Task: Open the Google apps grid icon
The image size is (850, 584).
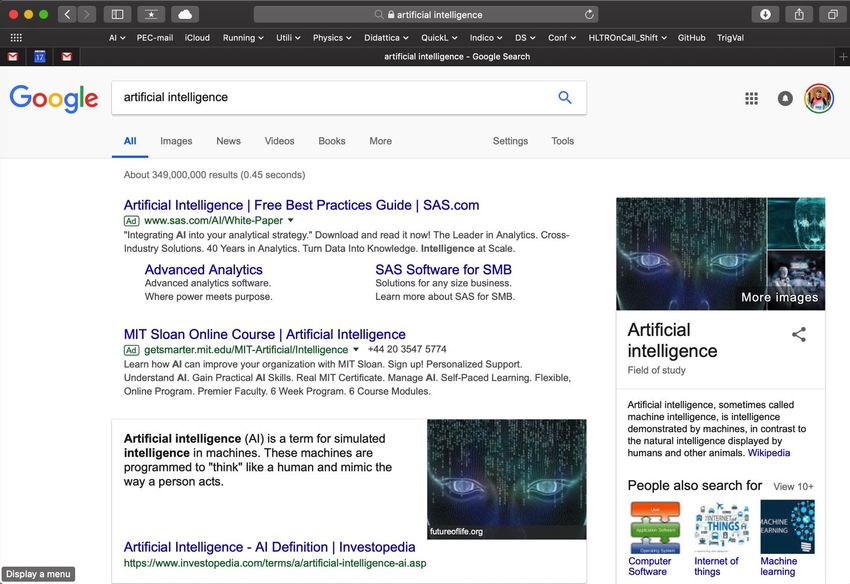Action: [x=751, y=98]
